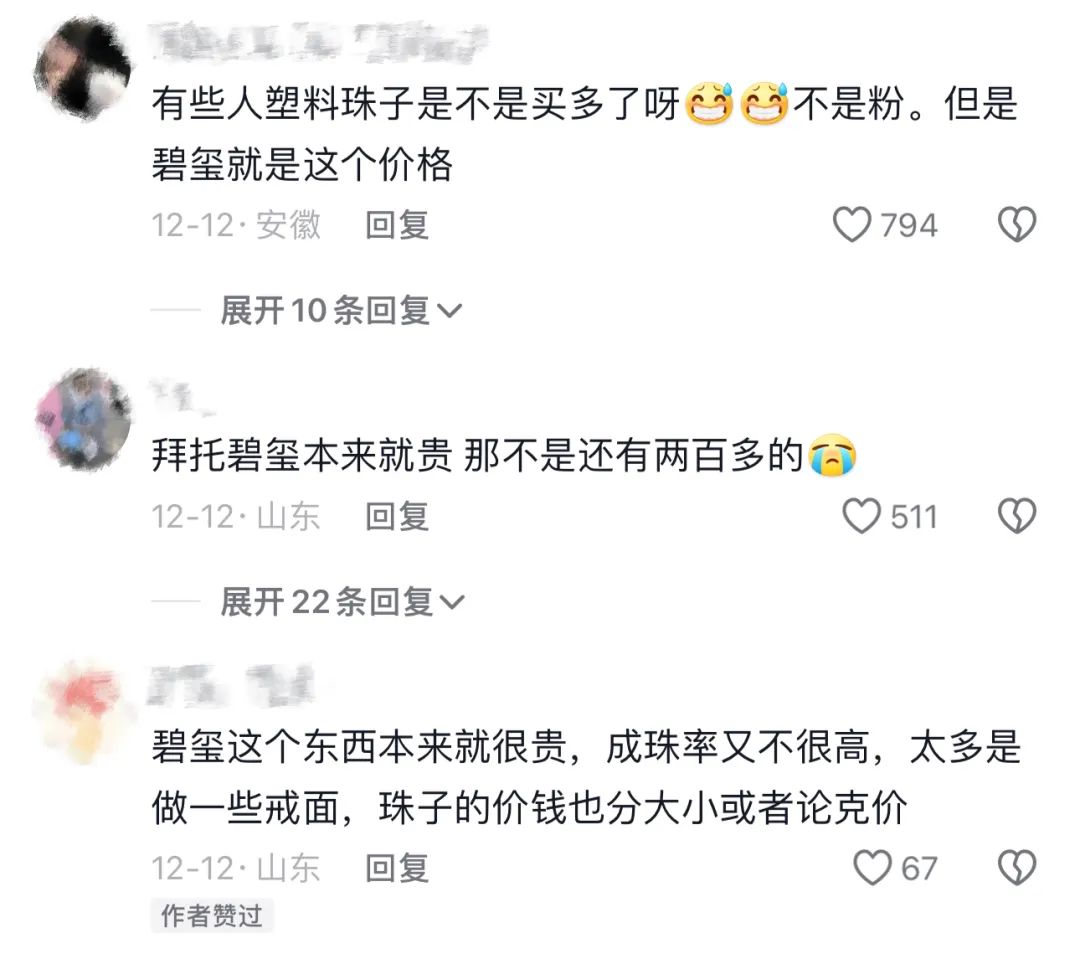Screen dimensions: 1080x964
Task: Open third commenter's blurred username
Action: (x=231, y=685)
